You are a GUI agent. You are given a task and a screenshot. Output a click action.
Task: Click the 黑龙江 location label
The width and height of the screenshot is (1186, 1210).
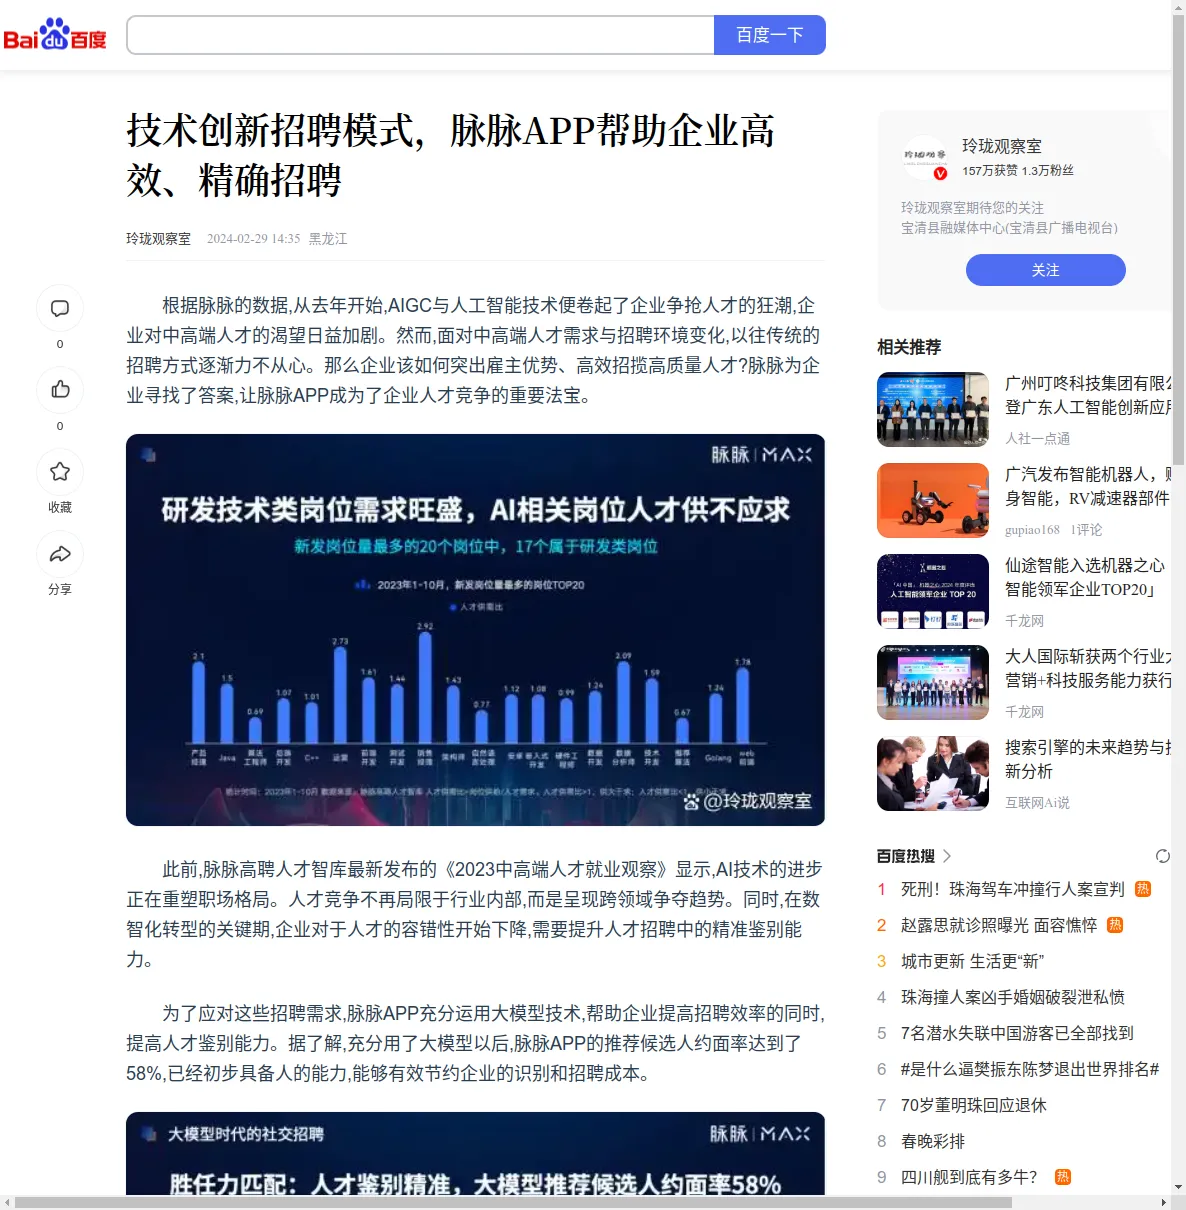coord(328,239)
